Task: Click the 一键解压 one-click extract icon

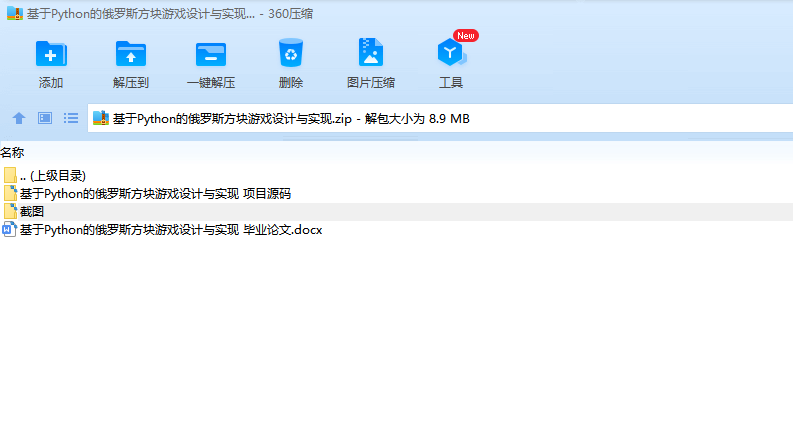Action: (211, 54)
